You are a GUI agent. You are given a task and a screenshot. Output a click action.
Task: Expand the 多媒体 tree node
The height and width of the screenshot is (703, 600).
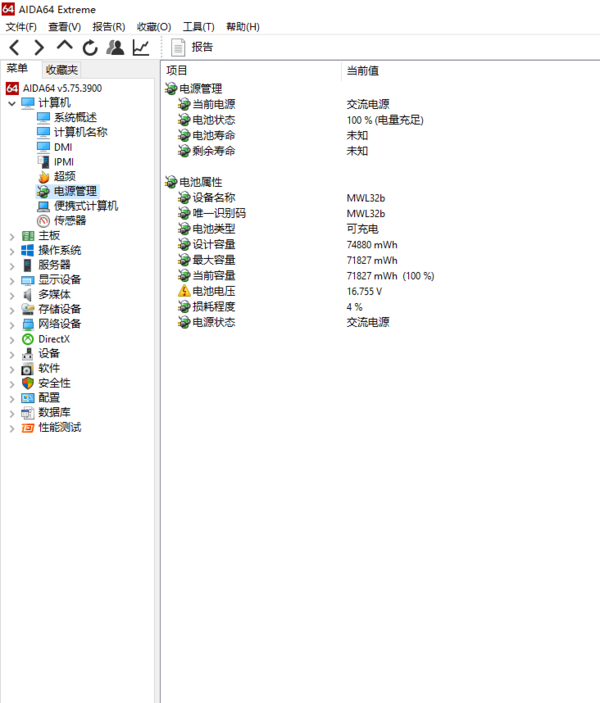[12, 295]
